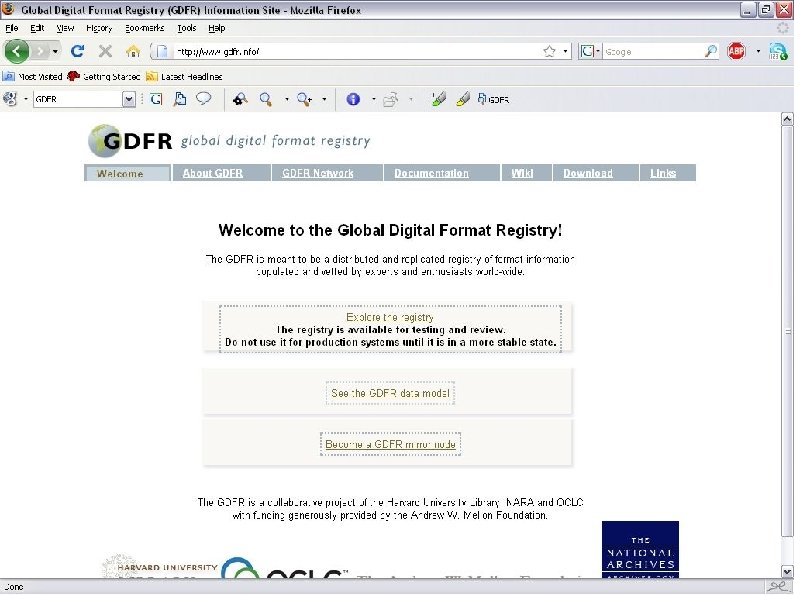Select the Welcome tab
Image resolution: width=794 pixels, height=595 pixels.
point(127,173)
